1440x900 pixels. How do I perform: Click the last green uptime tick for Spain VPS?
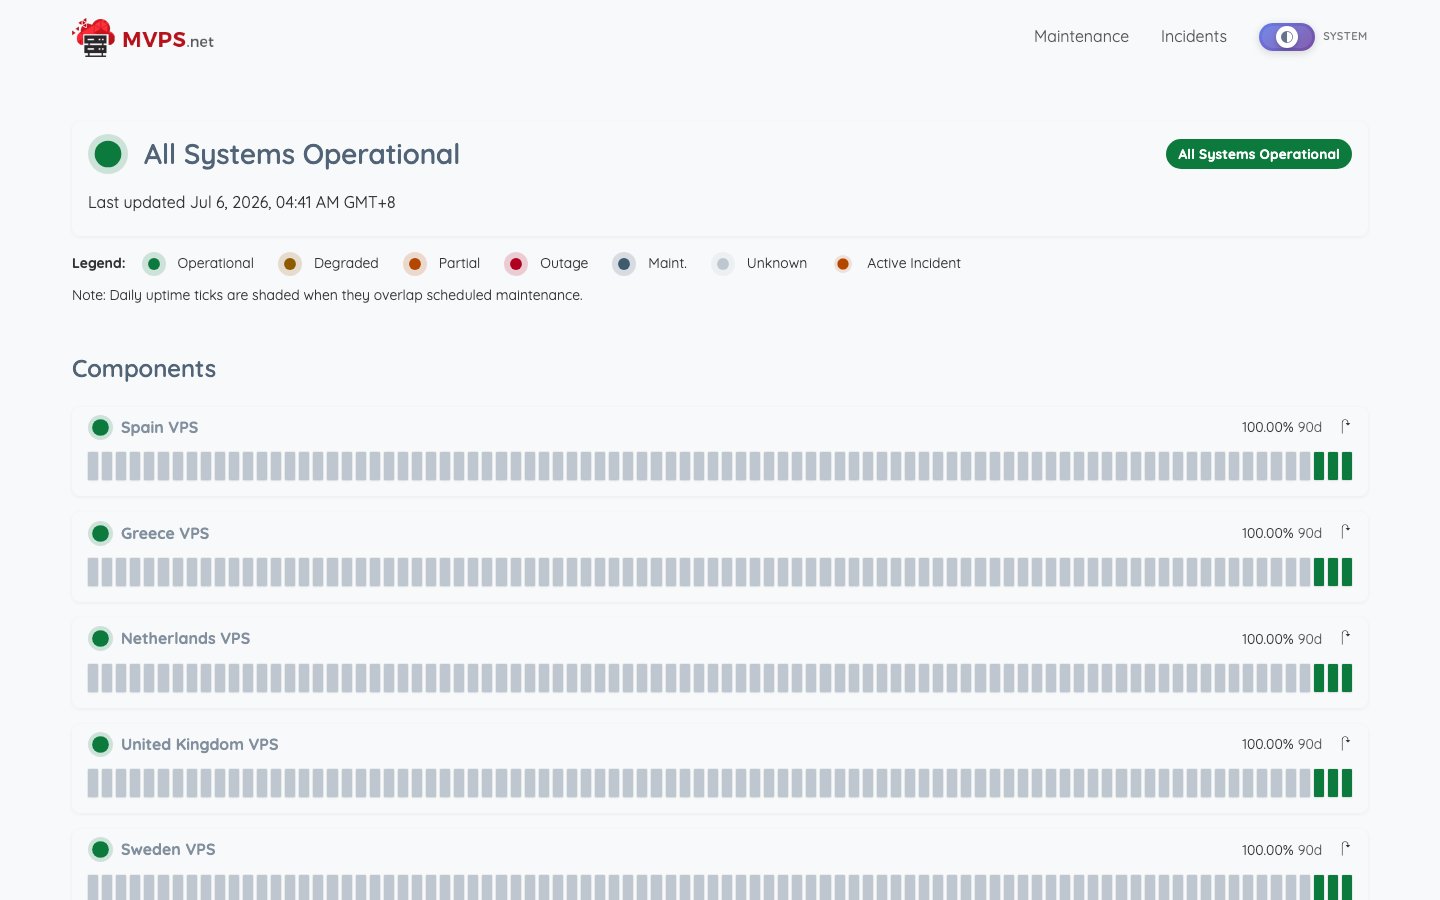point(1347,466)
